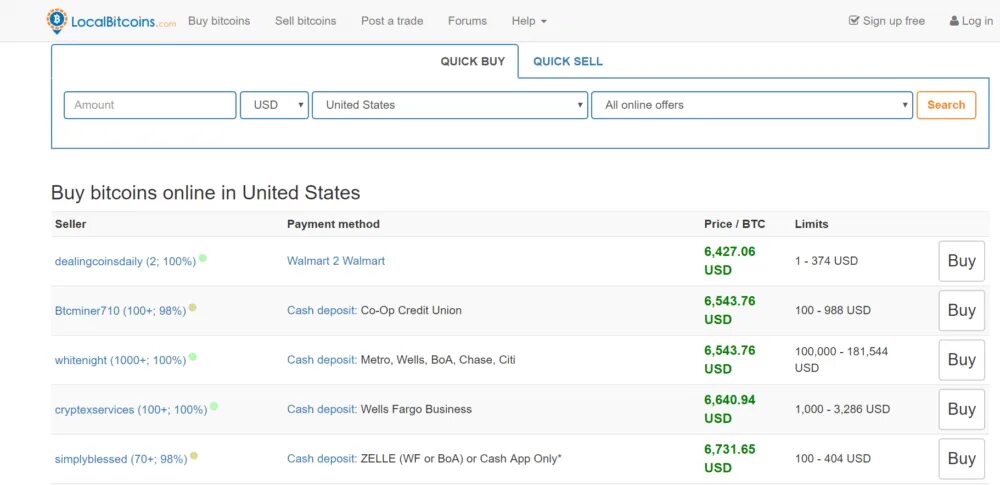Switch to the Quick Buy tab
The width and height of the screenshot is (1000, 485).
coord(473,61)
